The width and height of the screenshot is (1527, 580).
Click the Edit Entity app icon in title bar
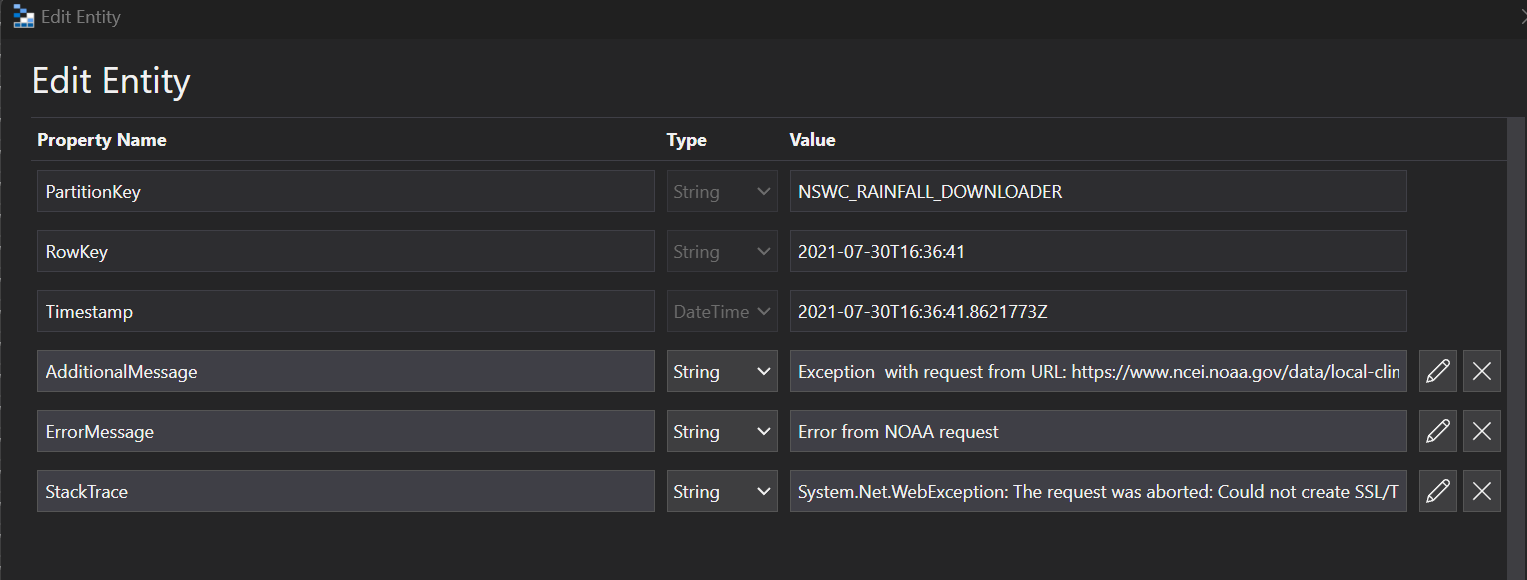click(23, 17)
